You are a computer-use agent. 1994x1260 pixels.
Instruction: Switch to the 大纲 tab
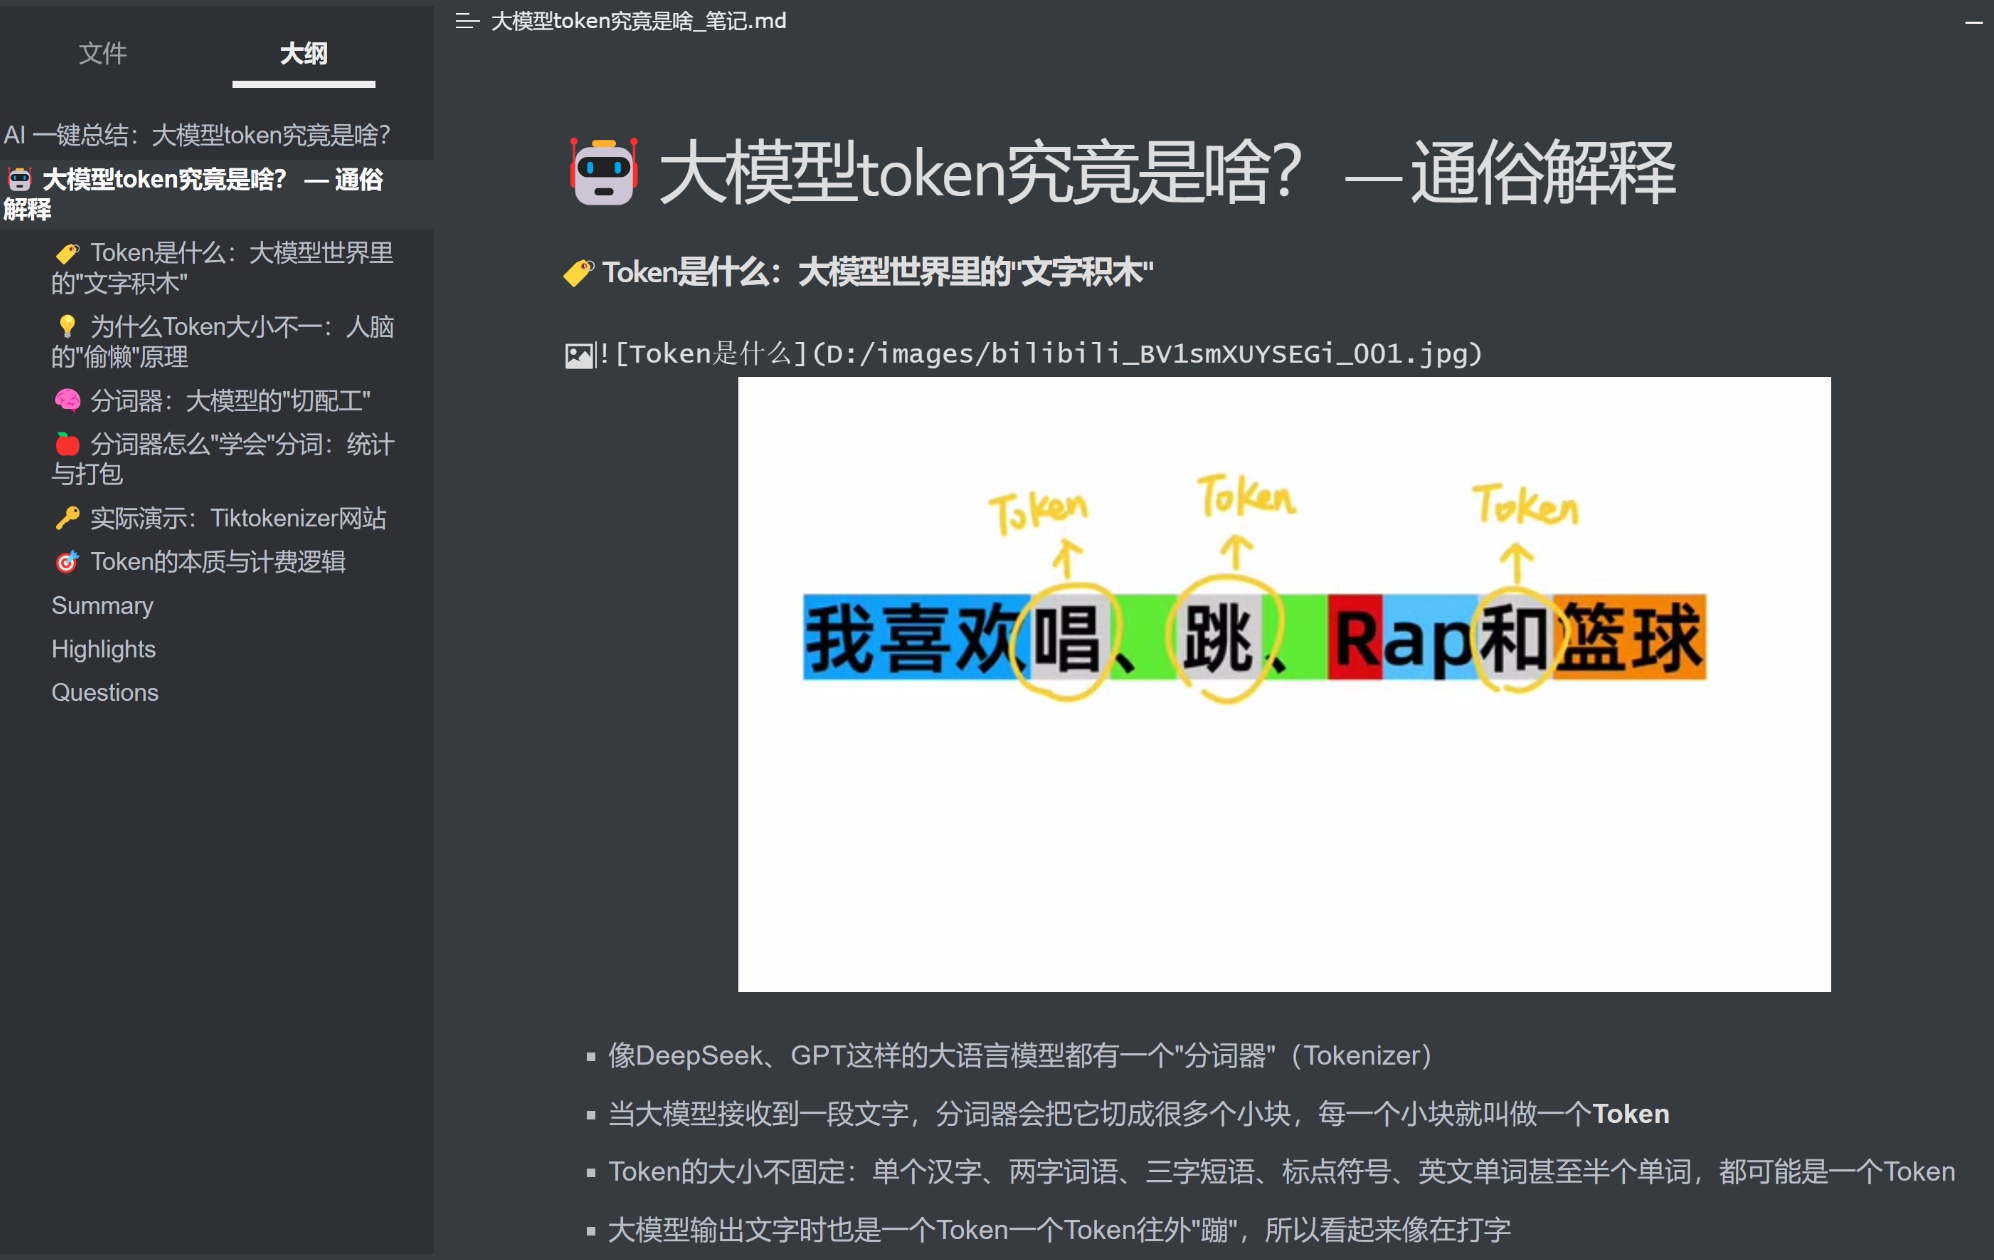point(303,54)
